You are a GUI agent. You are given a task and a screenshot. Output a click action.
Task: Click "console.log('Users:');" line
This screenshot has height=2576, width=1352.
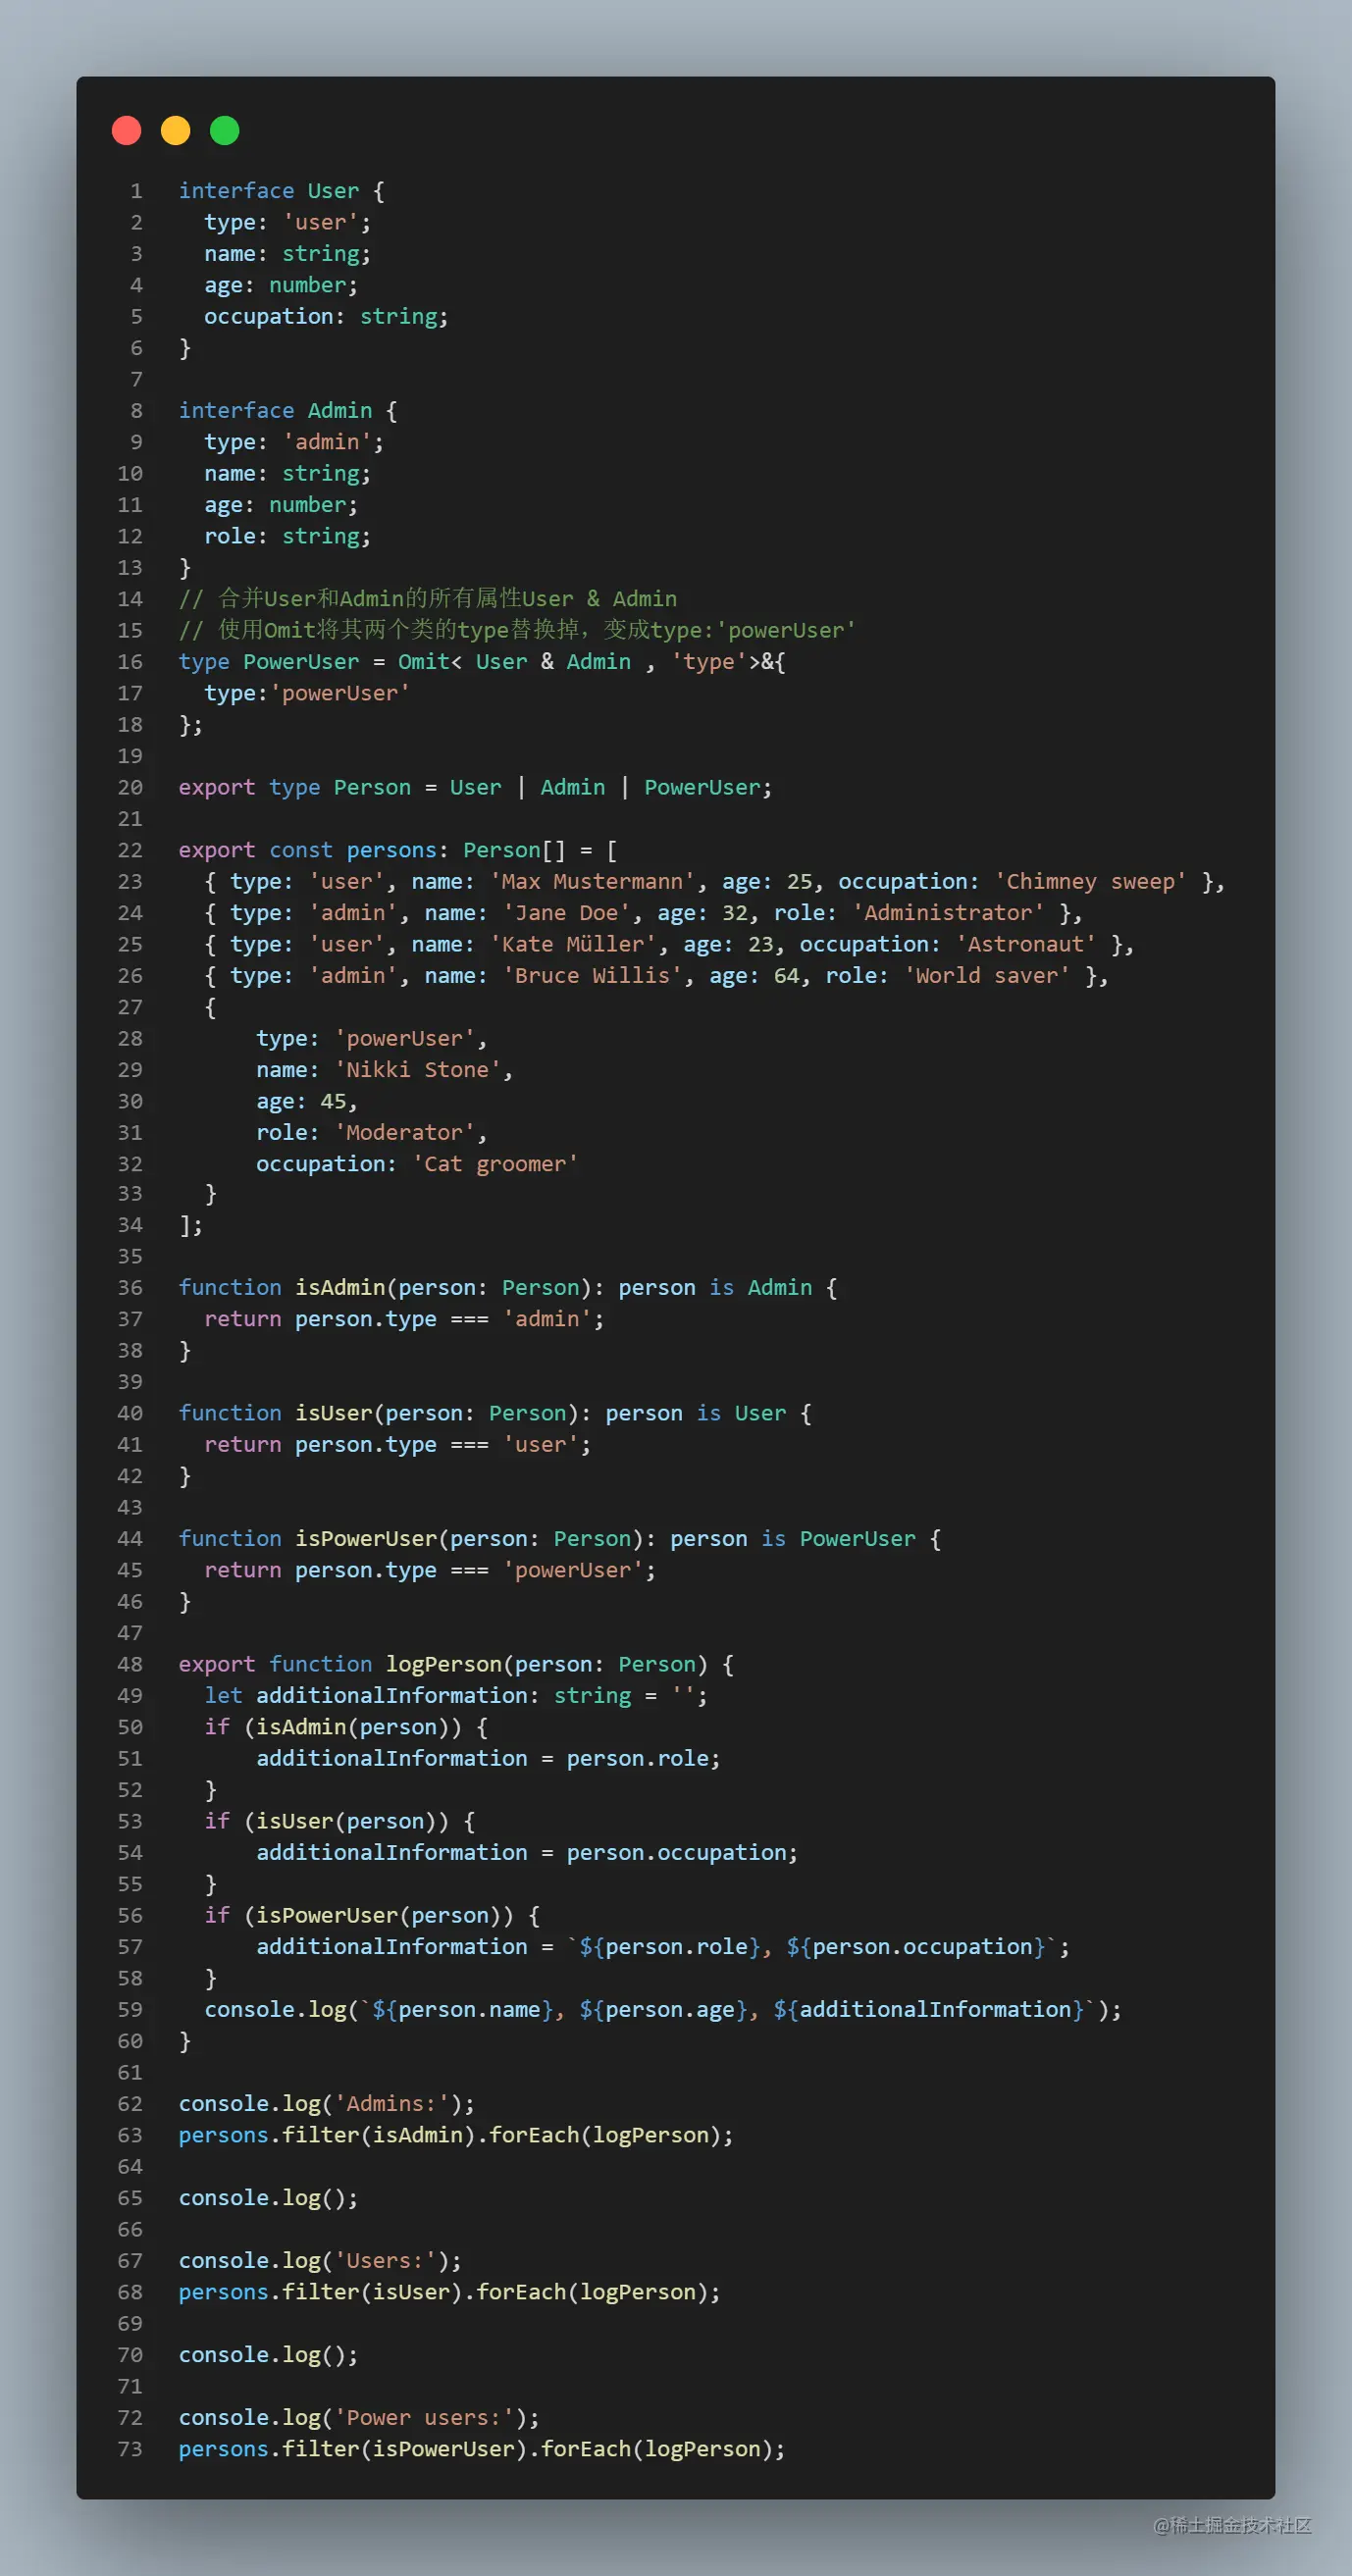click(320, 2260)
